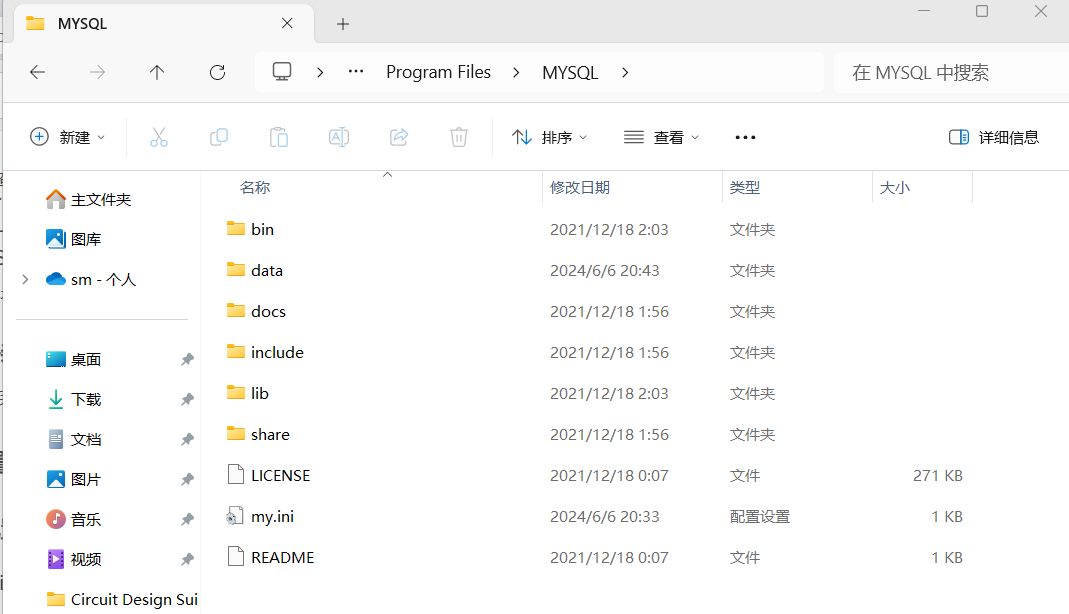Go back with the left arrow
1069x614 pixels.
coord(37,72)
